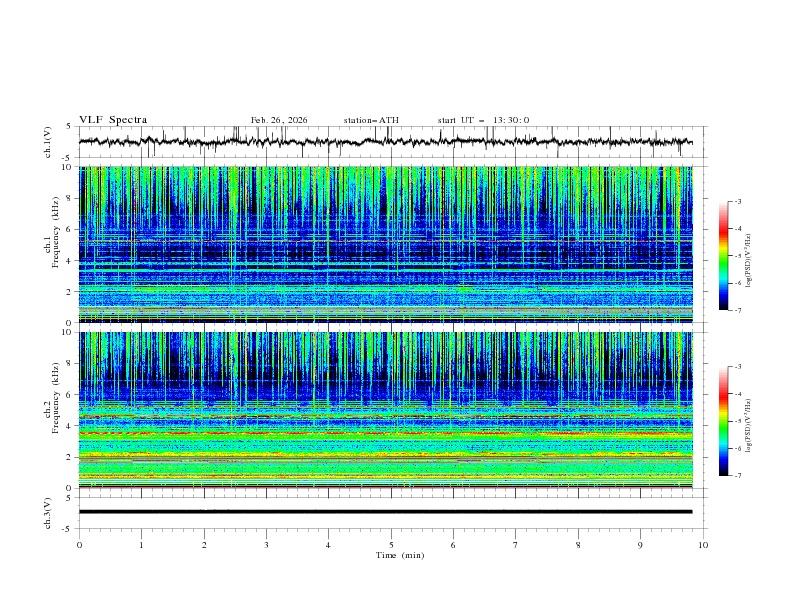Click the ch.1 voltage waveform trace

point(386,142)
